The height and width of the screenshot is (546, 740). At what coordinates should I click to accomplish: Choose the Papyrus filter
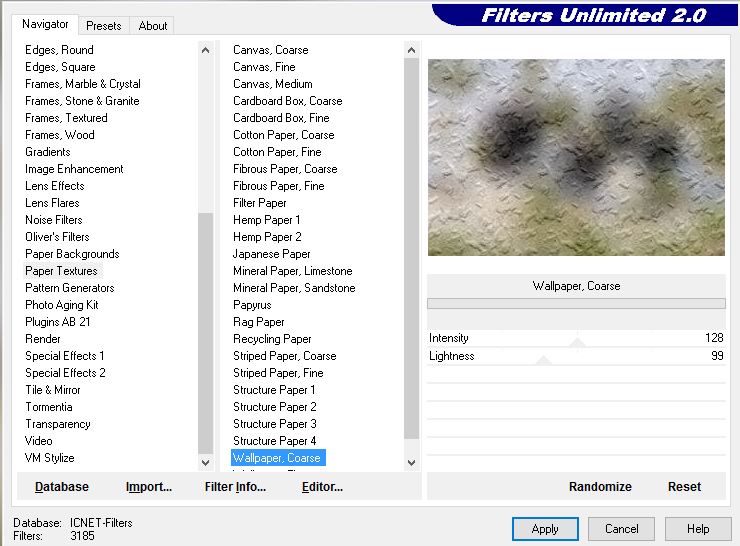pos(252,305)
